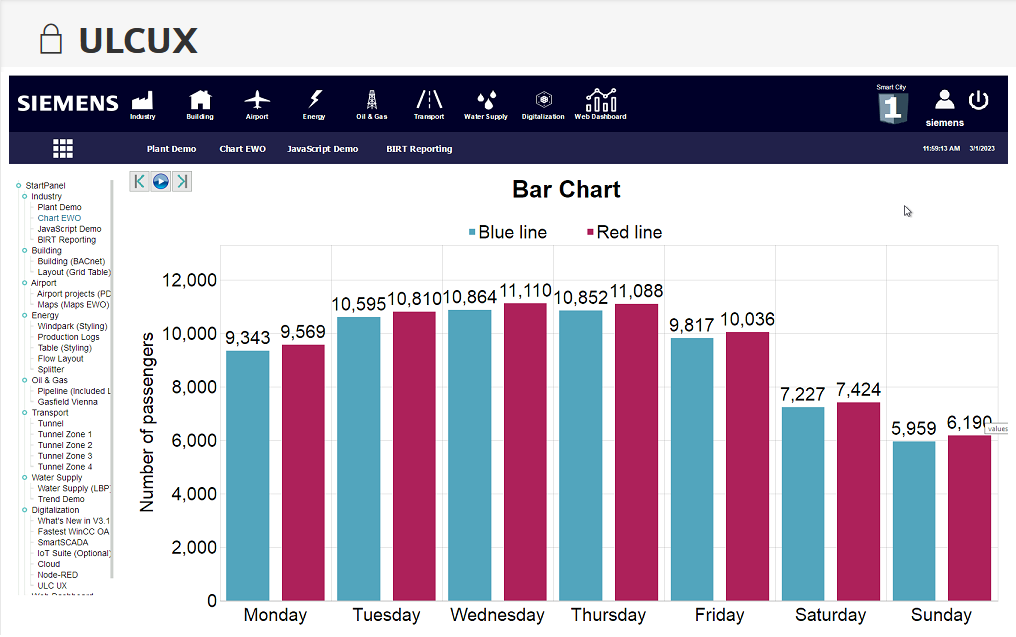The image size is (1016, 637).
Task: Go to Transport road icon
Action: (x=429, y=101)
